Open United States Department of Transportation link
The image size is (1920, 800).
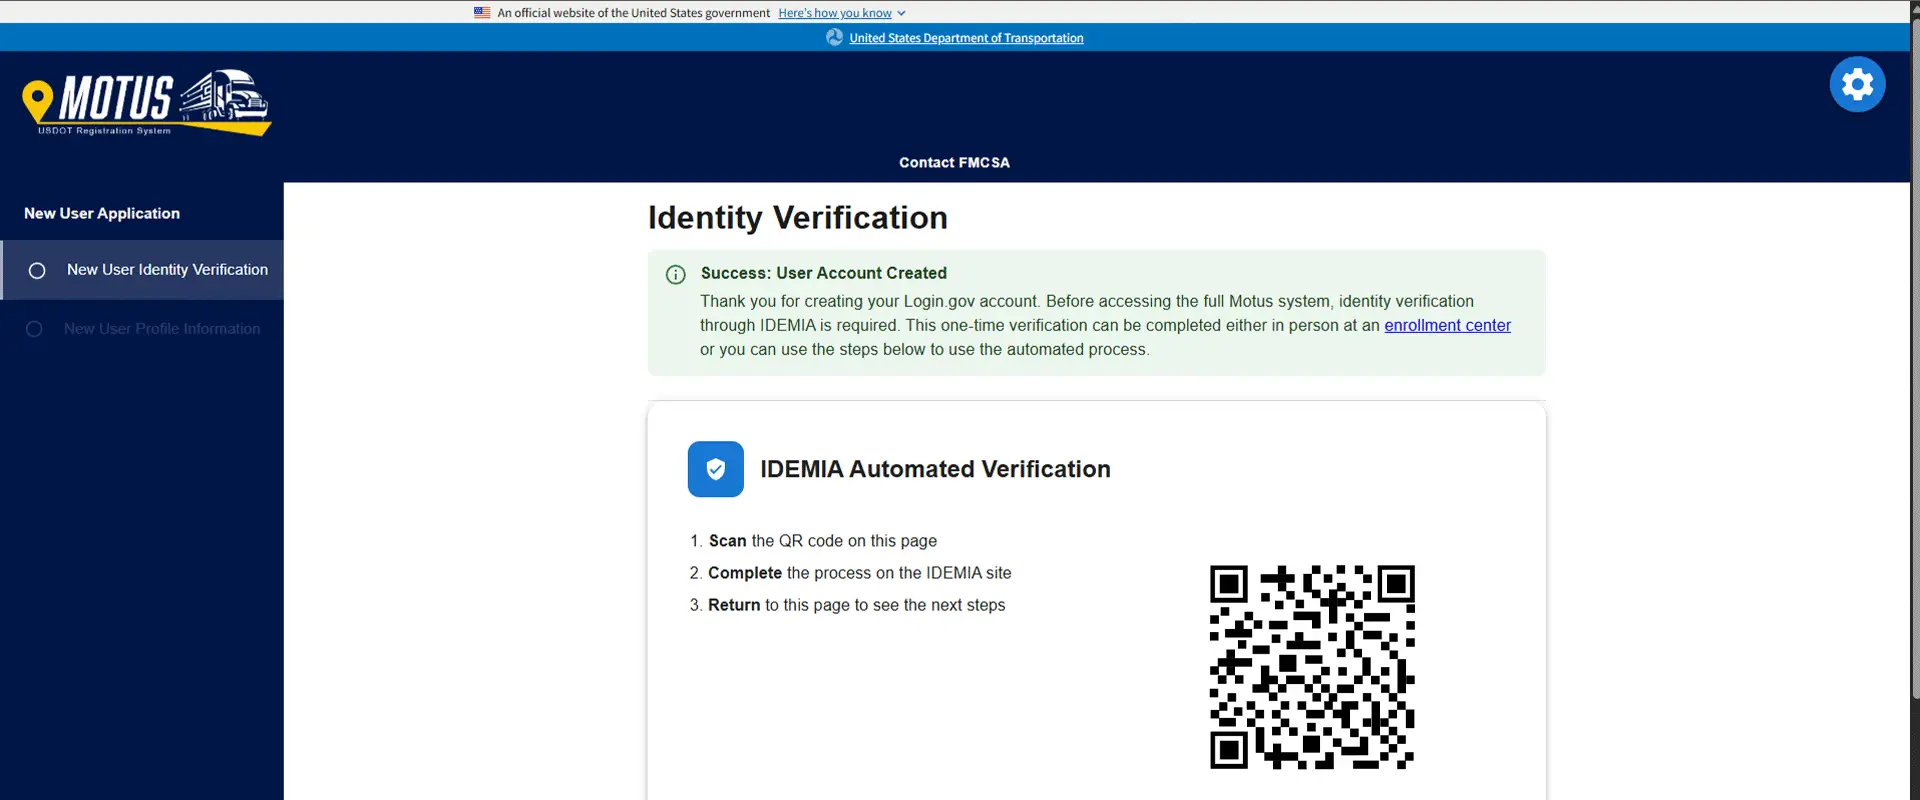point(966,38)
